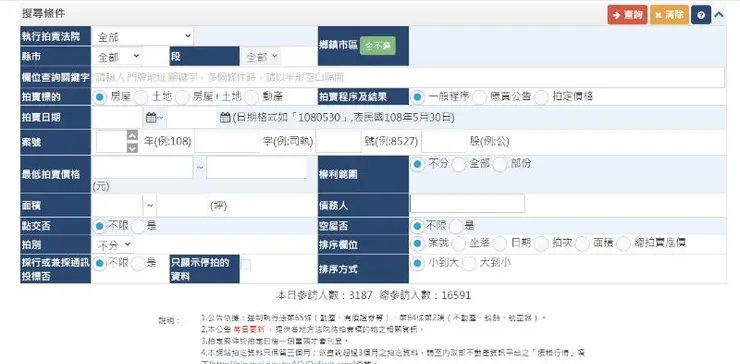This screenshot has height=364, width=740.
Task: Click the 債務人 input field
Action: coord(467,203)
